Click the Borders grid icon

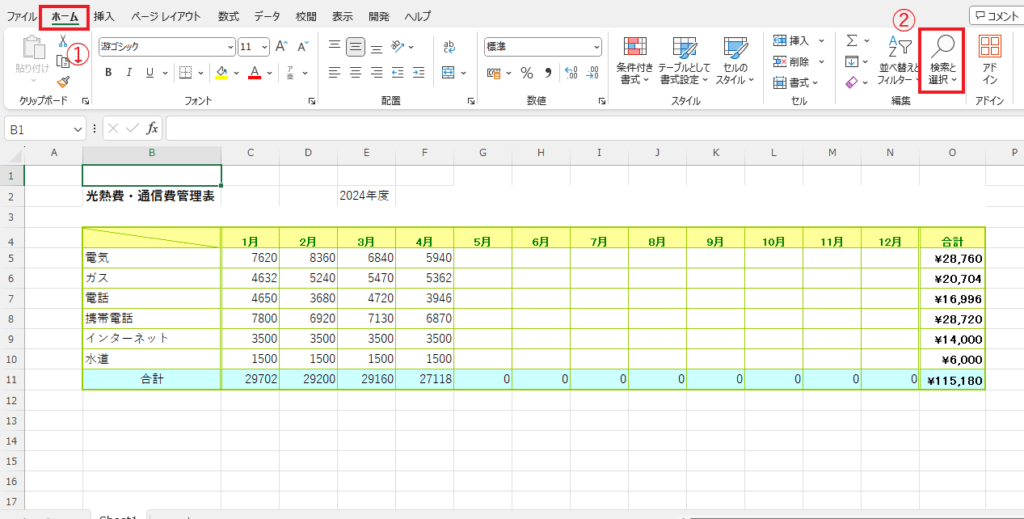coord(185,72)
